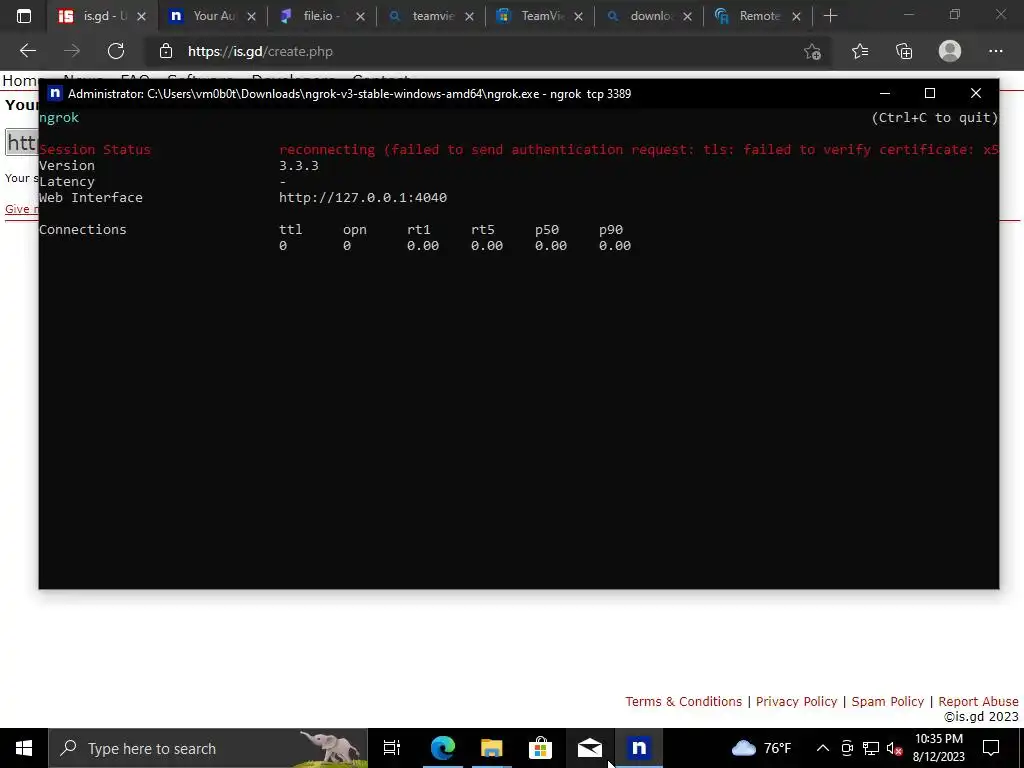Open Microsoft Edge from the taskbar
1024x768 pixels.
(442, 748)
